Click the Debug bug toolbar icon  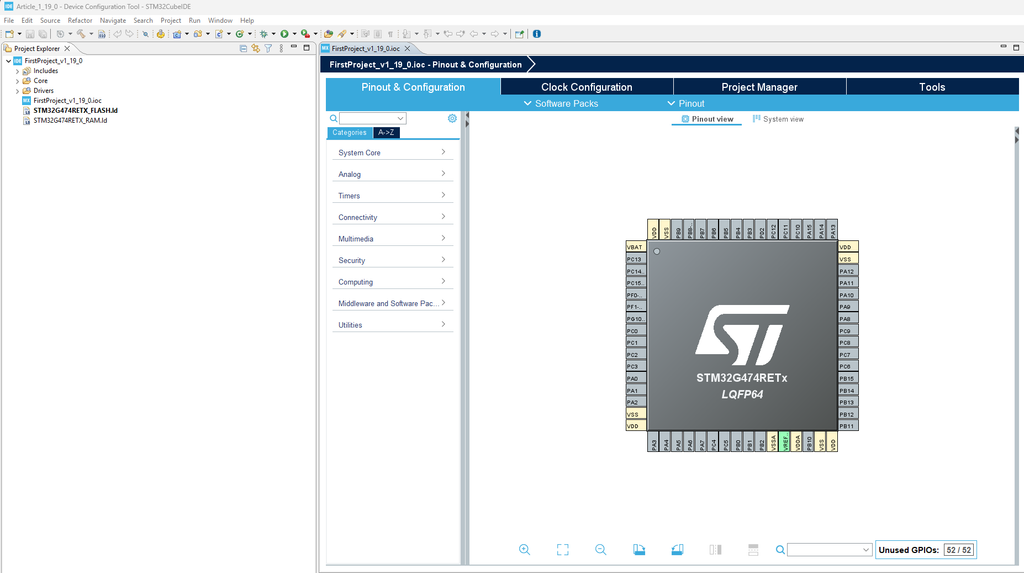pyautogui.click(x=262, y=33)
